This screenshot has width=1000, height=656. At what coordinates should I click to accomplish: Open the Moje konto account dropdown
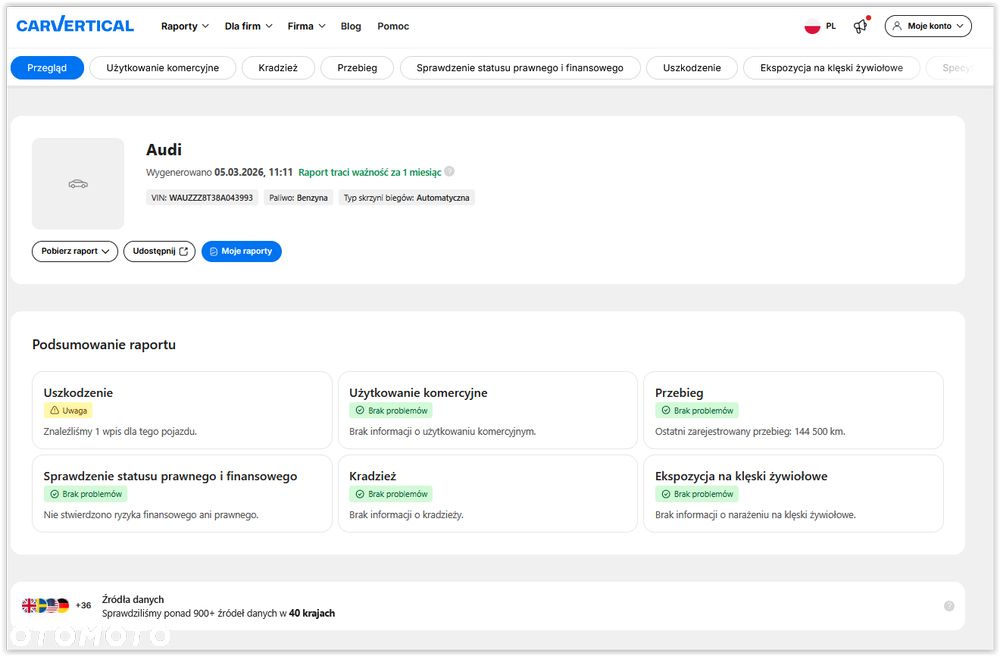[928, 26]
